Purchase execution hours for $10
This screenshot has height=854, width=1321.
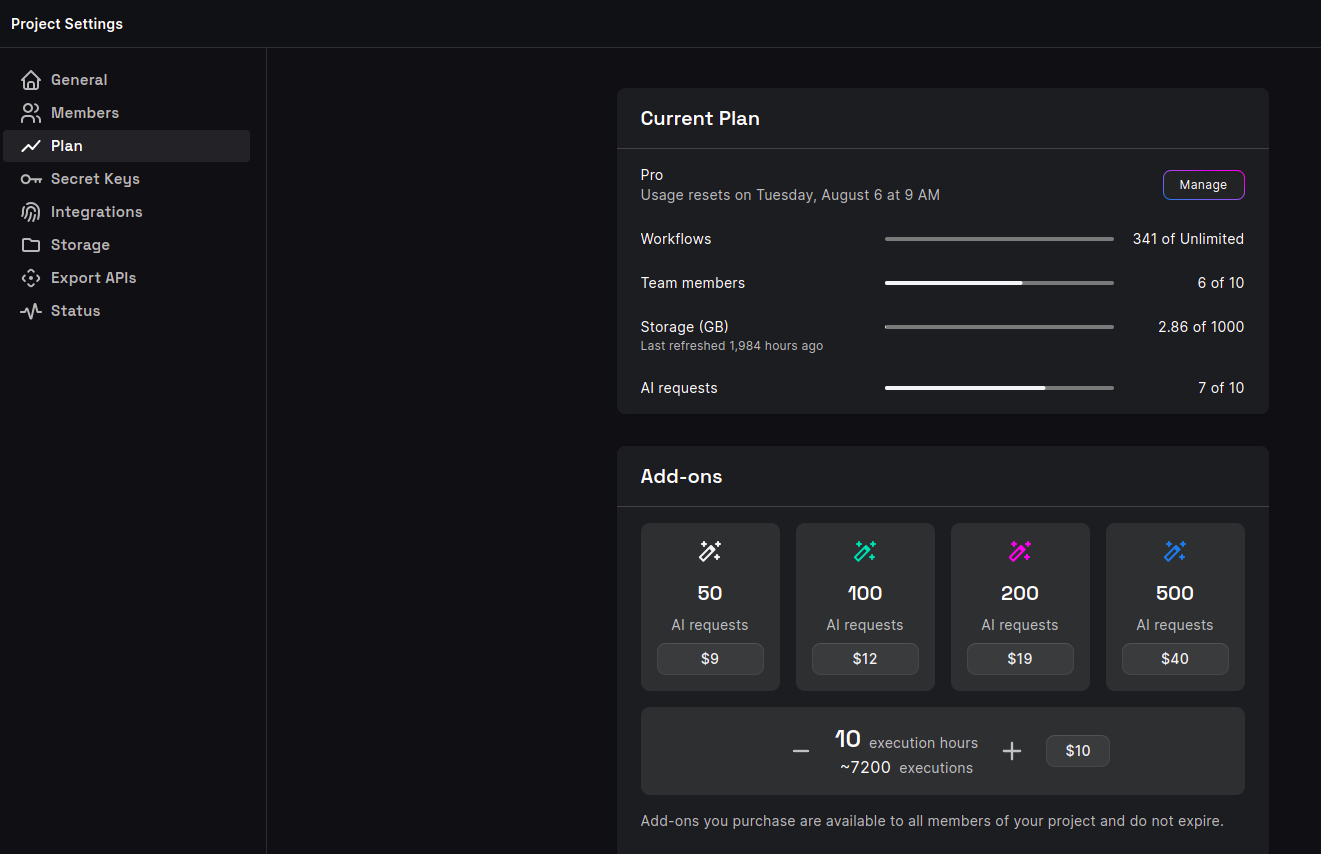(1078, 751)
